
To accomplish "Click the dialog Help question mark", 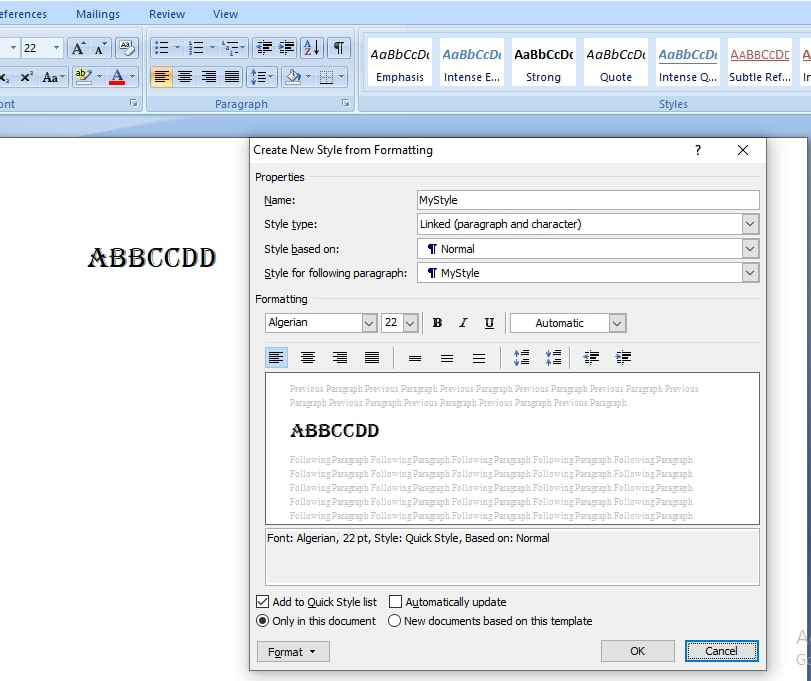I will [x=698, y=150].
